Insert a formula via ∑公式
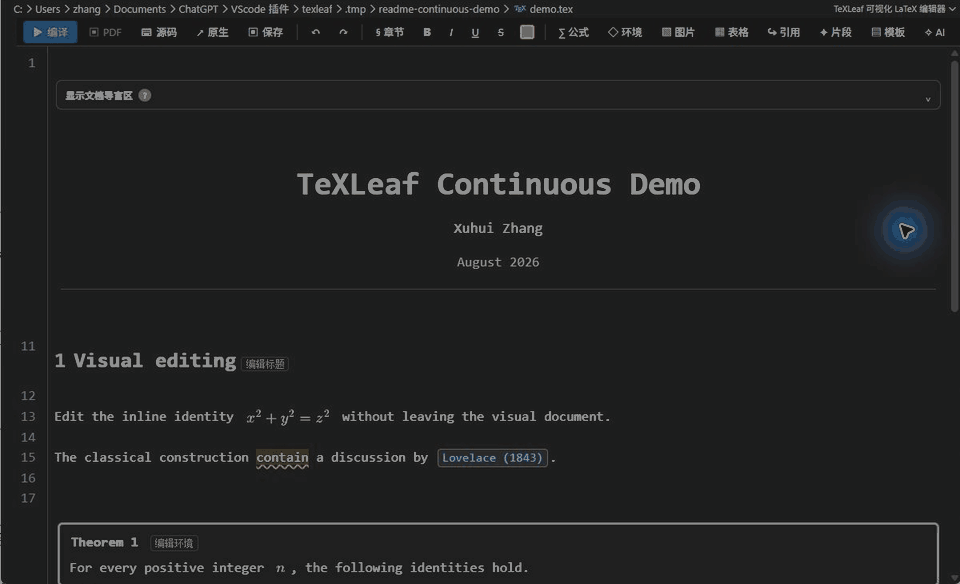Image resolution: width=960 pixels, height=584 pixels. tap(573, 32)
